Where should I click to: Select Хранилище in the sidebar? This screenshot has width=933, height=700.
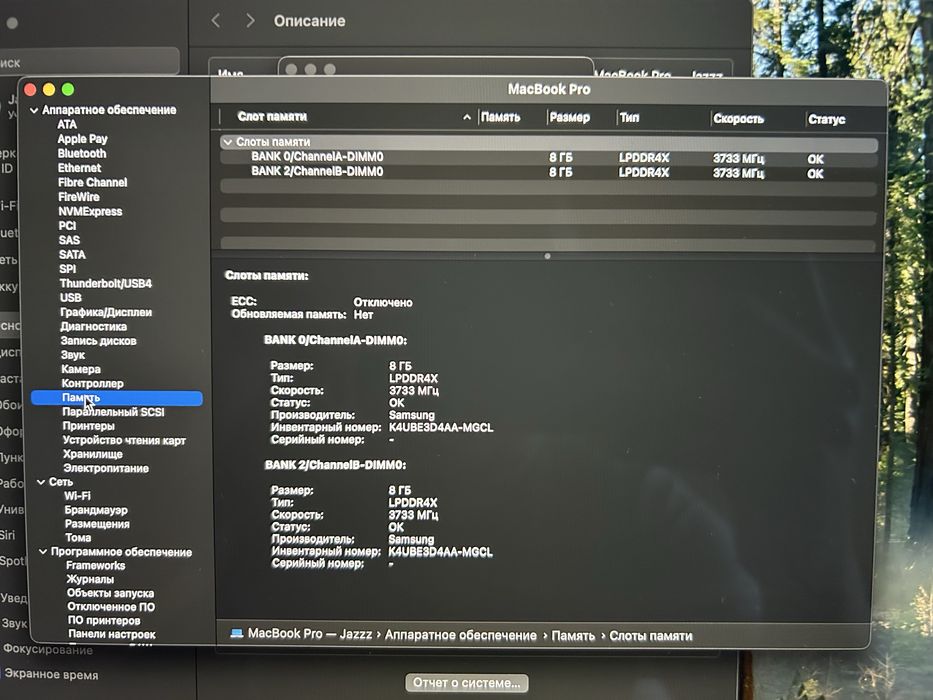93,454
